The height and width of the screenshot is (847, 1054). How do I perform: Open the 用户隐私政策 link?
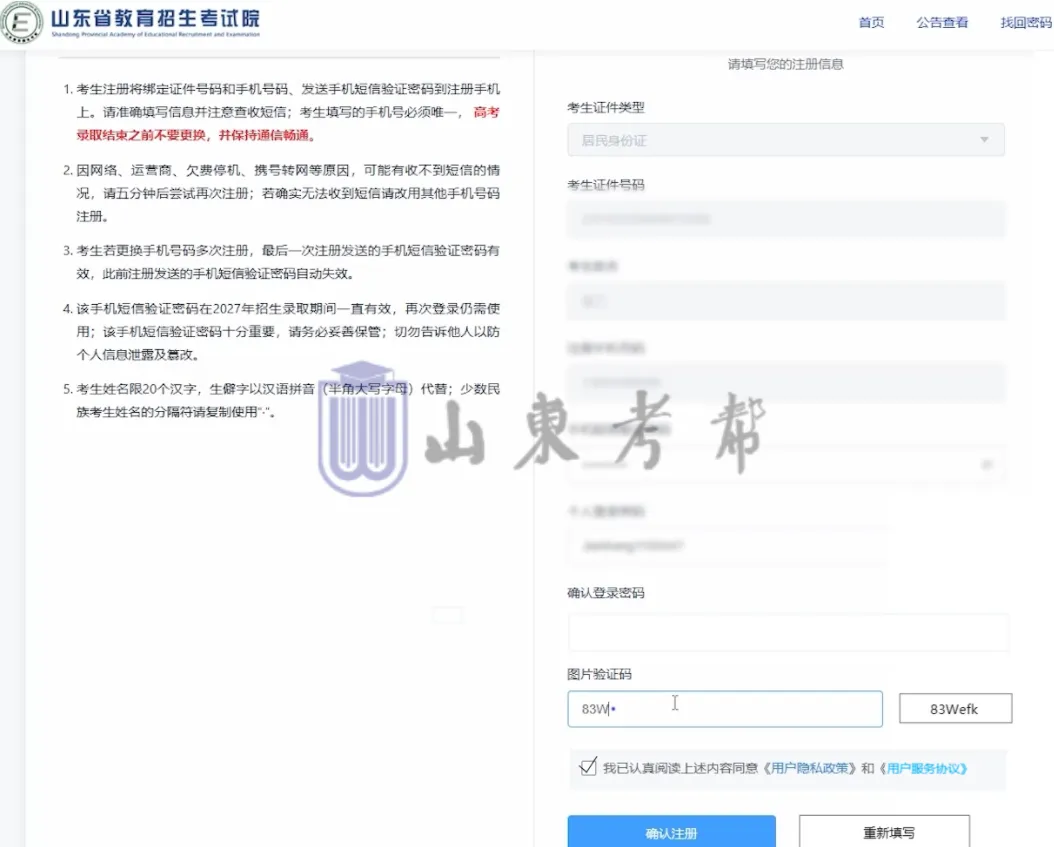point(810,768)
